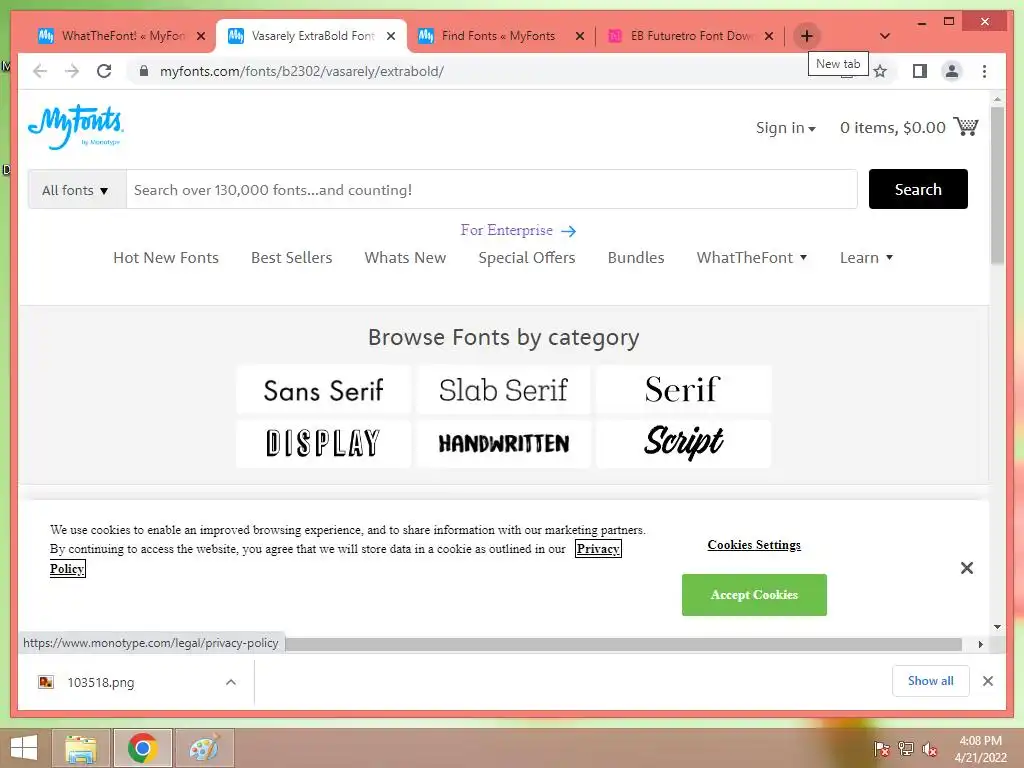
Task: Open the Privacy Policy link
Action: pyautogui.click(x=598, y=549)
